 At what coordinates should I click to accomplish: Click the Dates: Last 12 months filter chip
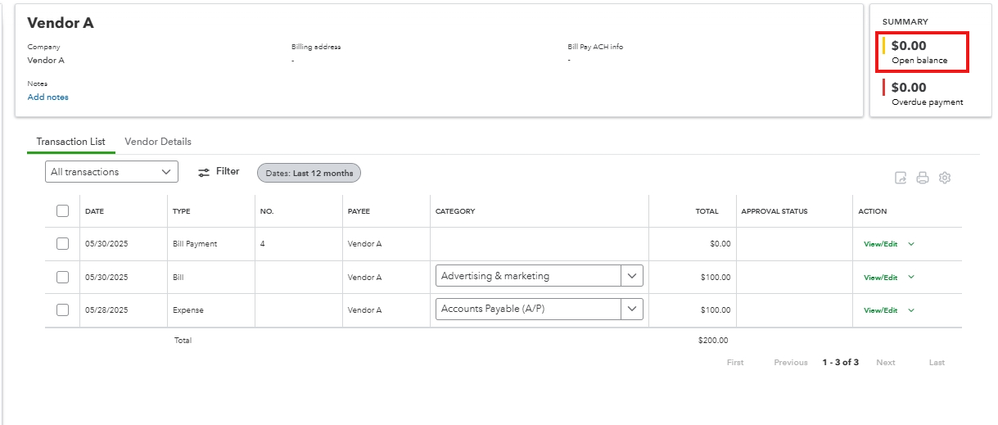309,173
